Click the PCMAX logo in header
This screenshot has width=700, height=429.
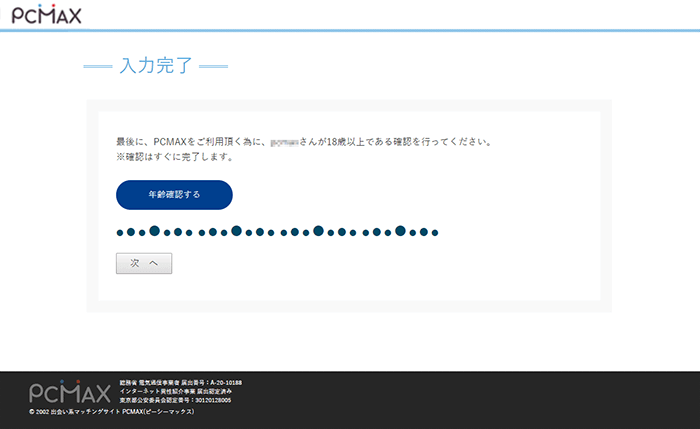(x=46, y=14)
